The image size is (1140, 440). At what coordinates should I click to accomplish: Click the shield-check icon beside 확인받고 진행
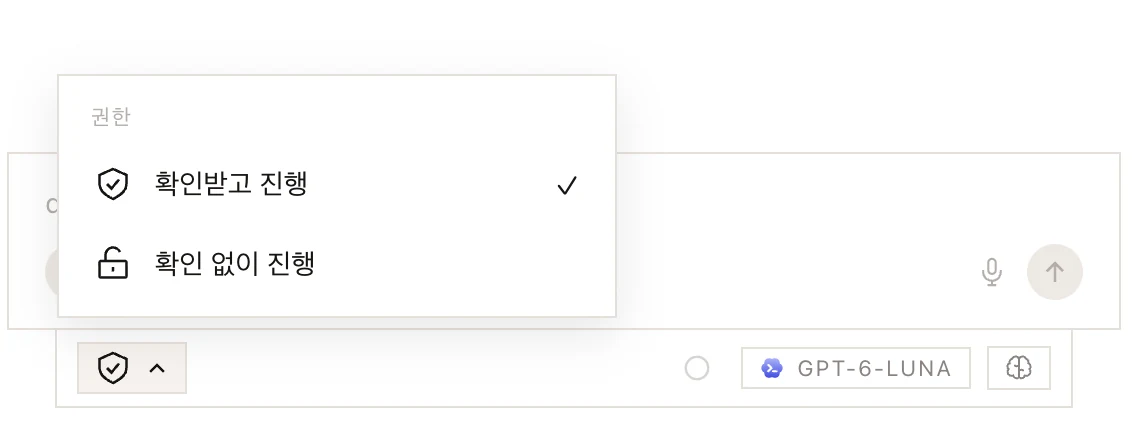tap(113, 184)
